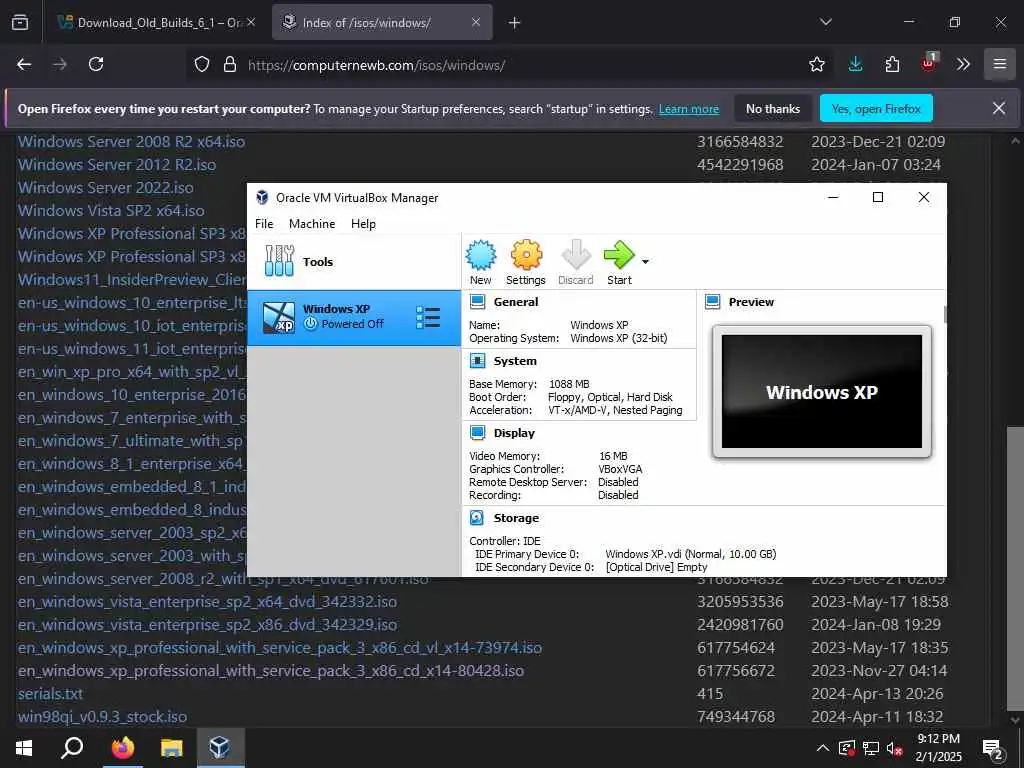Image resolution: width=1024 pixels, height=768 pixels.
Task: Click Firefox View icon
Action: tap(20, 22)
